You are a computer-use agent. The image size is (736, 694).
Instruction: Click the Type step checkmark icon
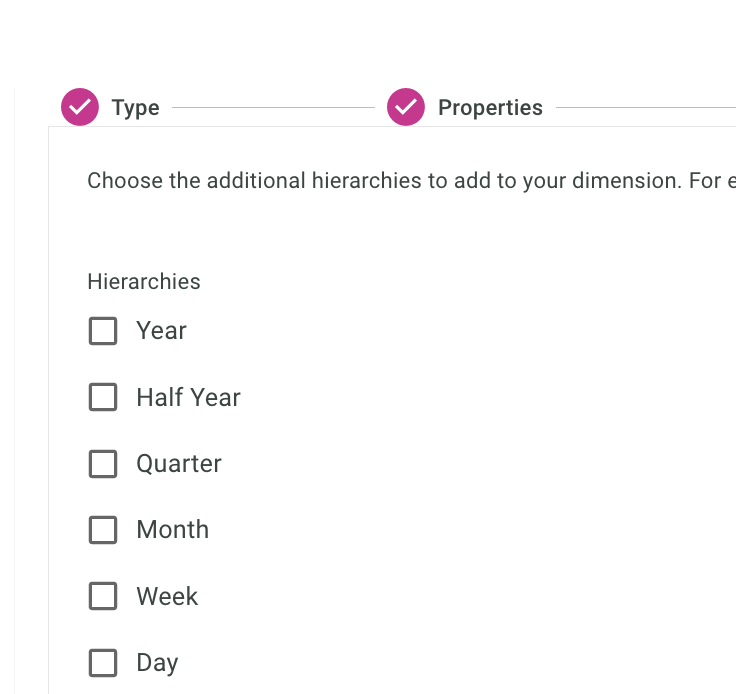(80, 107)
